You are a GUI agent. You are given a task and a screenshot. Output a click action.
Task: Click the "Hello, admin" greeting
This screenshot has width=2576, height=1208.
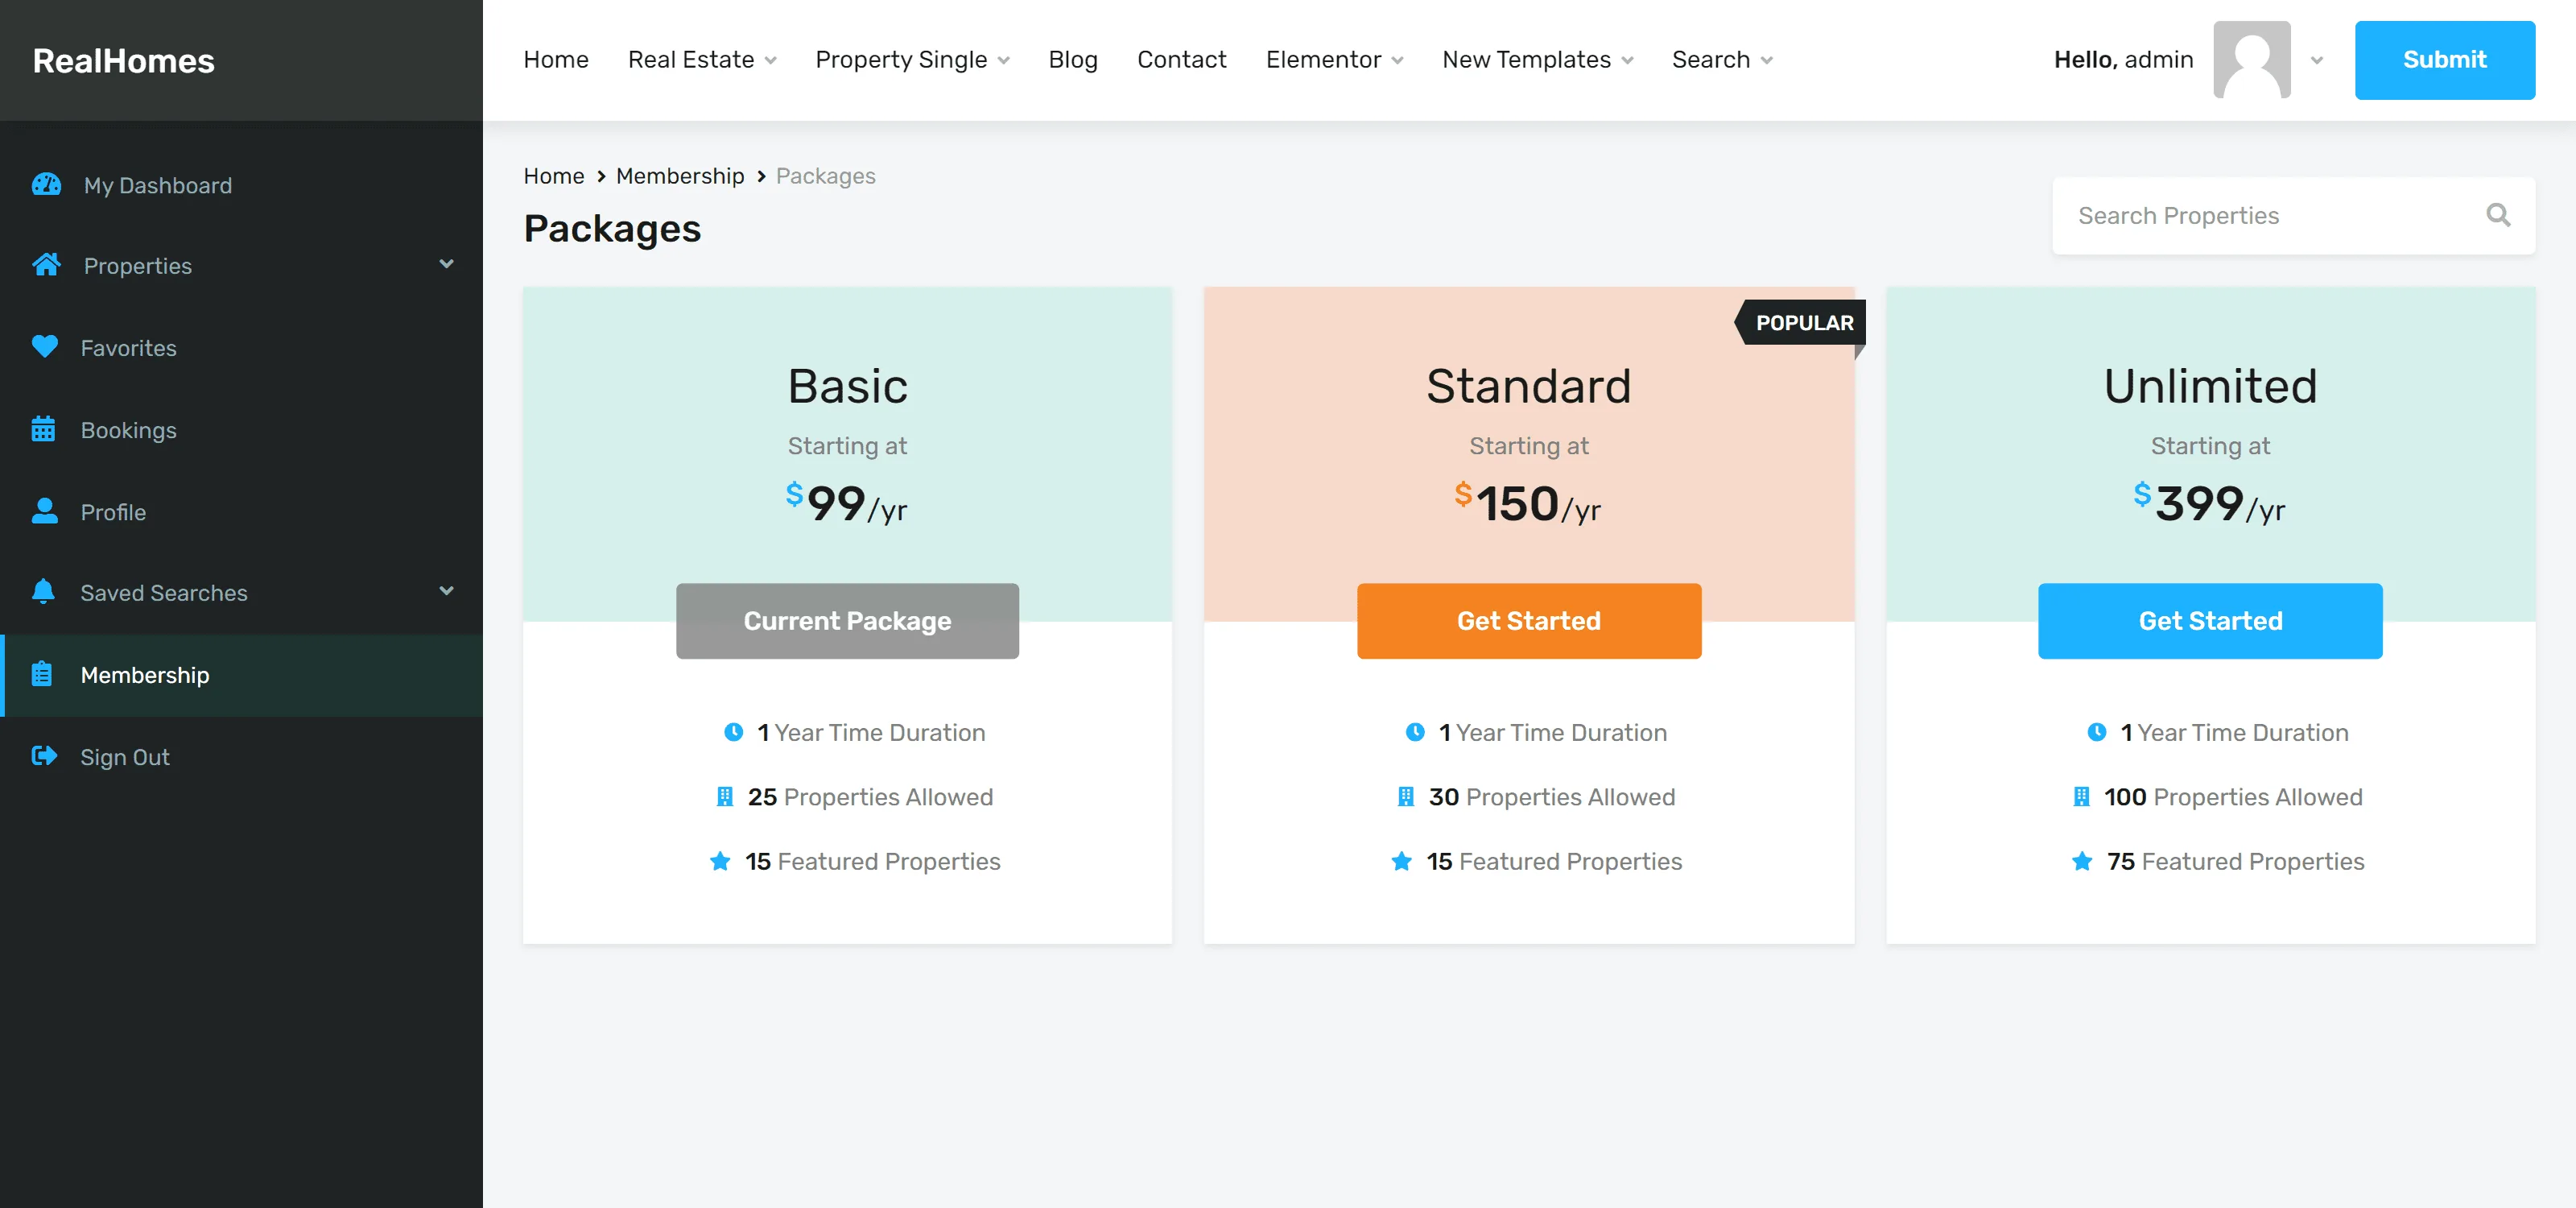(2123, 60)
